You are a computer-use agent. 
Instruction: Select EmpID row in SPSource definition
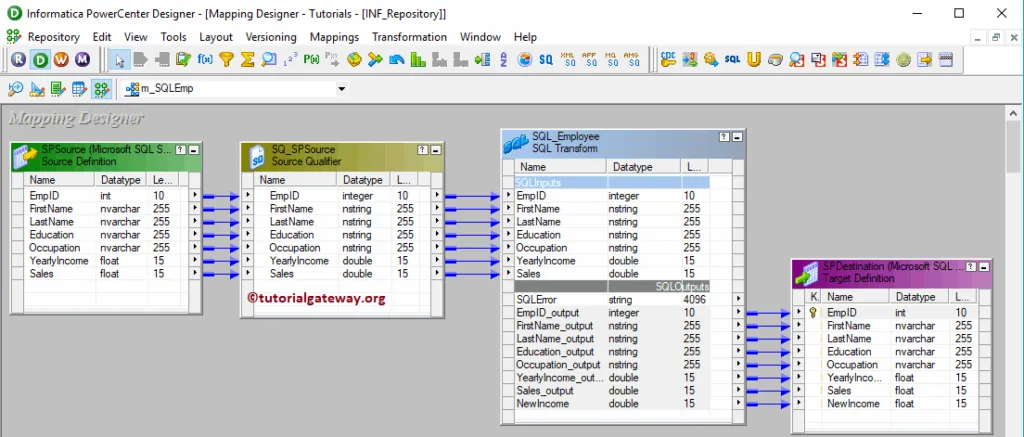(x=106, y=195)
